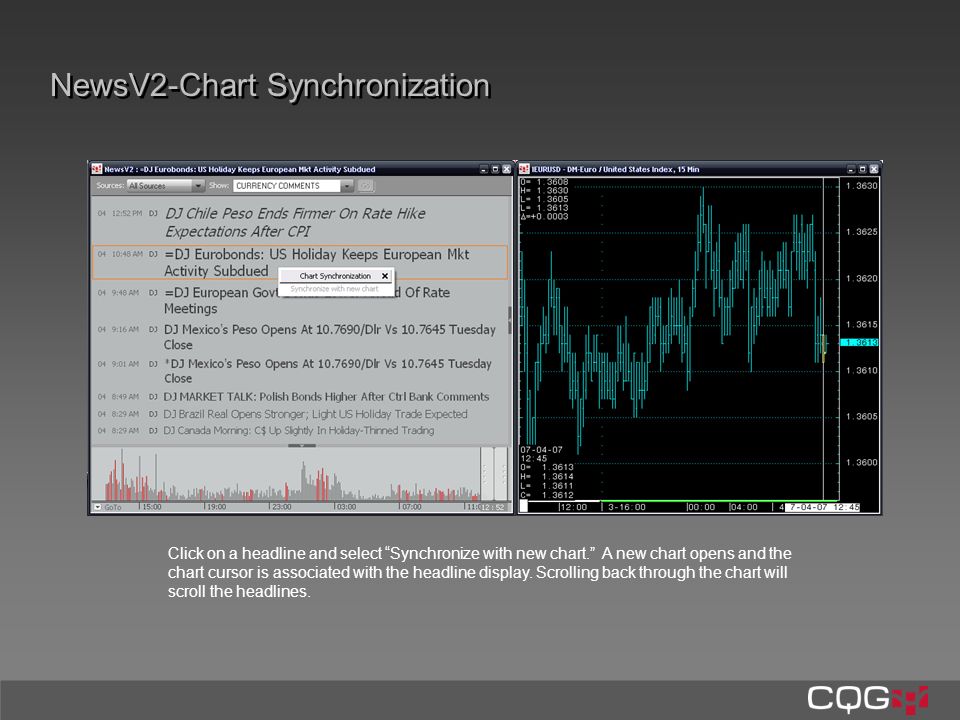Maximize the NewsV2 window
960x720 pixels.
point(495,169)
